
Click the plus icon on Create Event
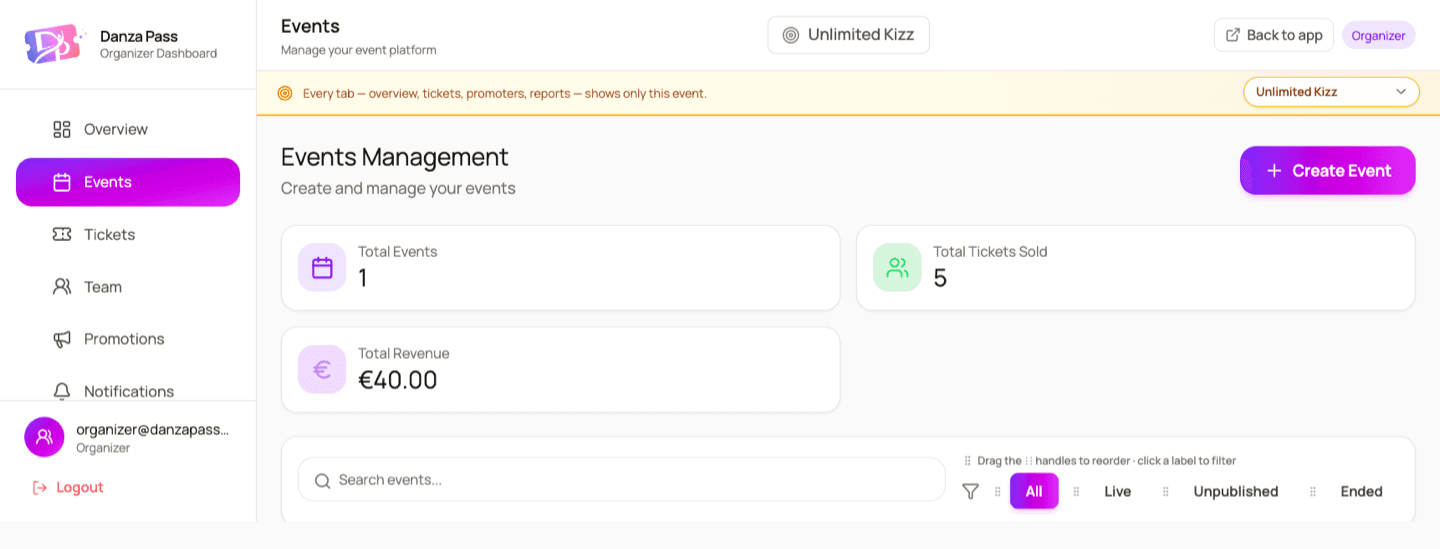pos(1274,171)
